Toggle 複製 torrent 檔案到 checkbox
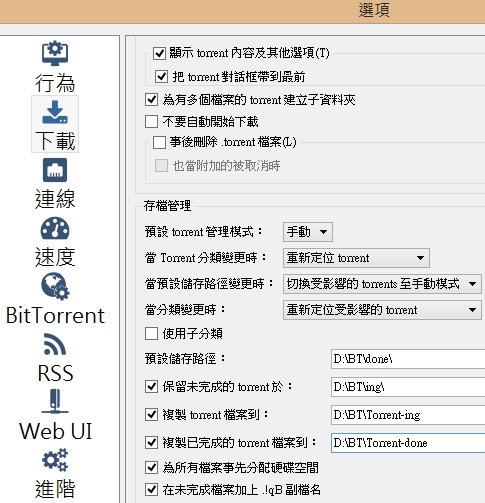The image size is (485, 503). point(151,415)
